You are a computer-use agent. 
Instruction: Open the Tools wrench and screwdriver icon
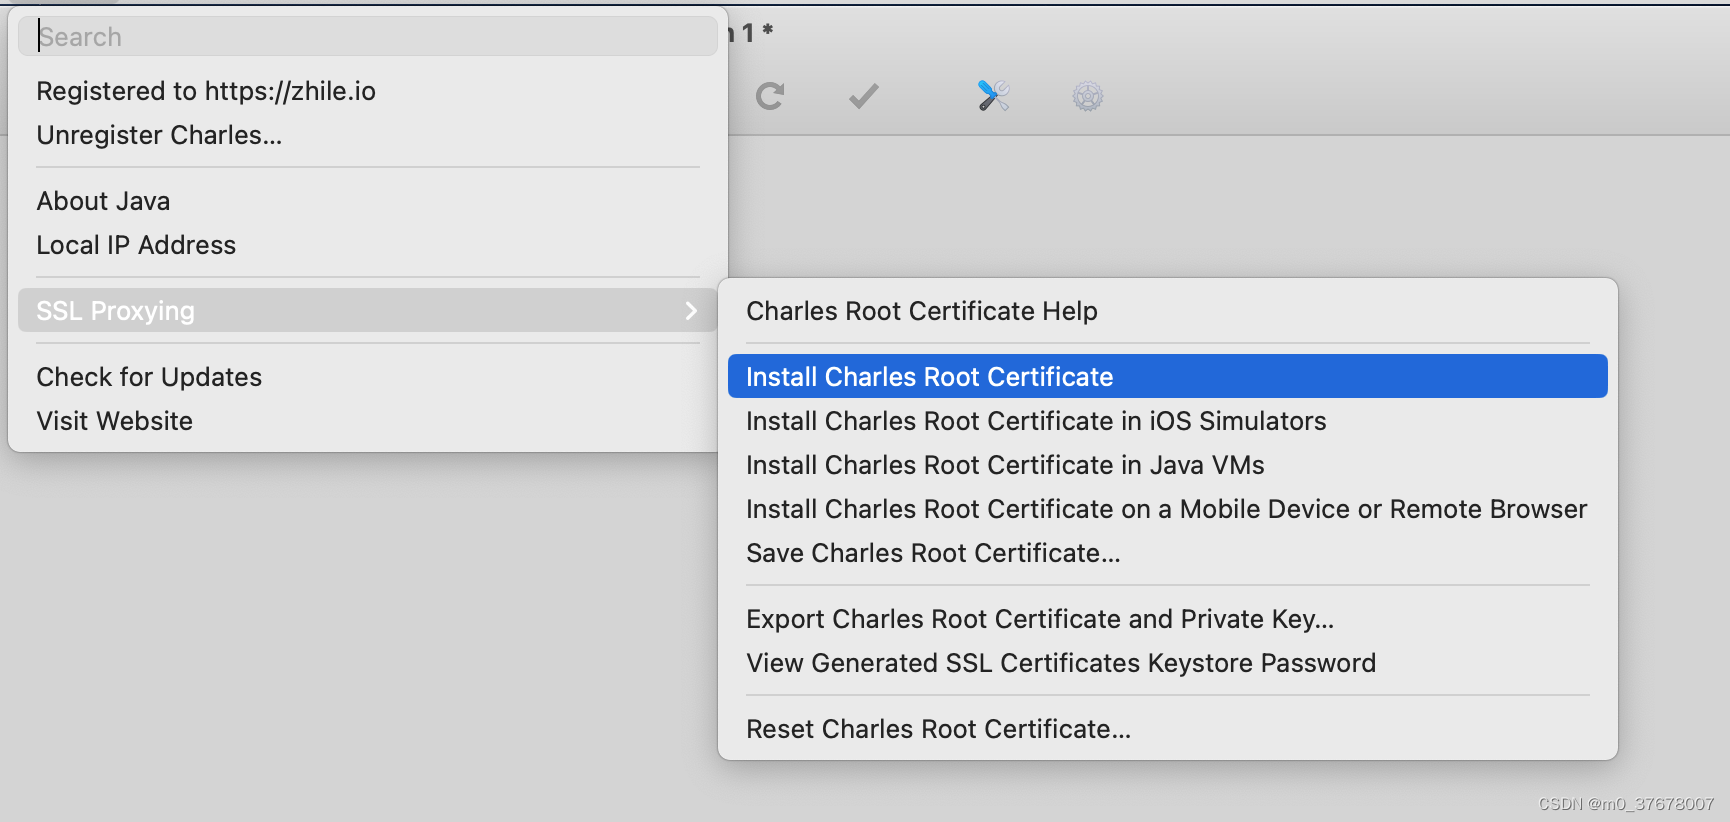[x=993, y=96]
